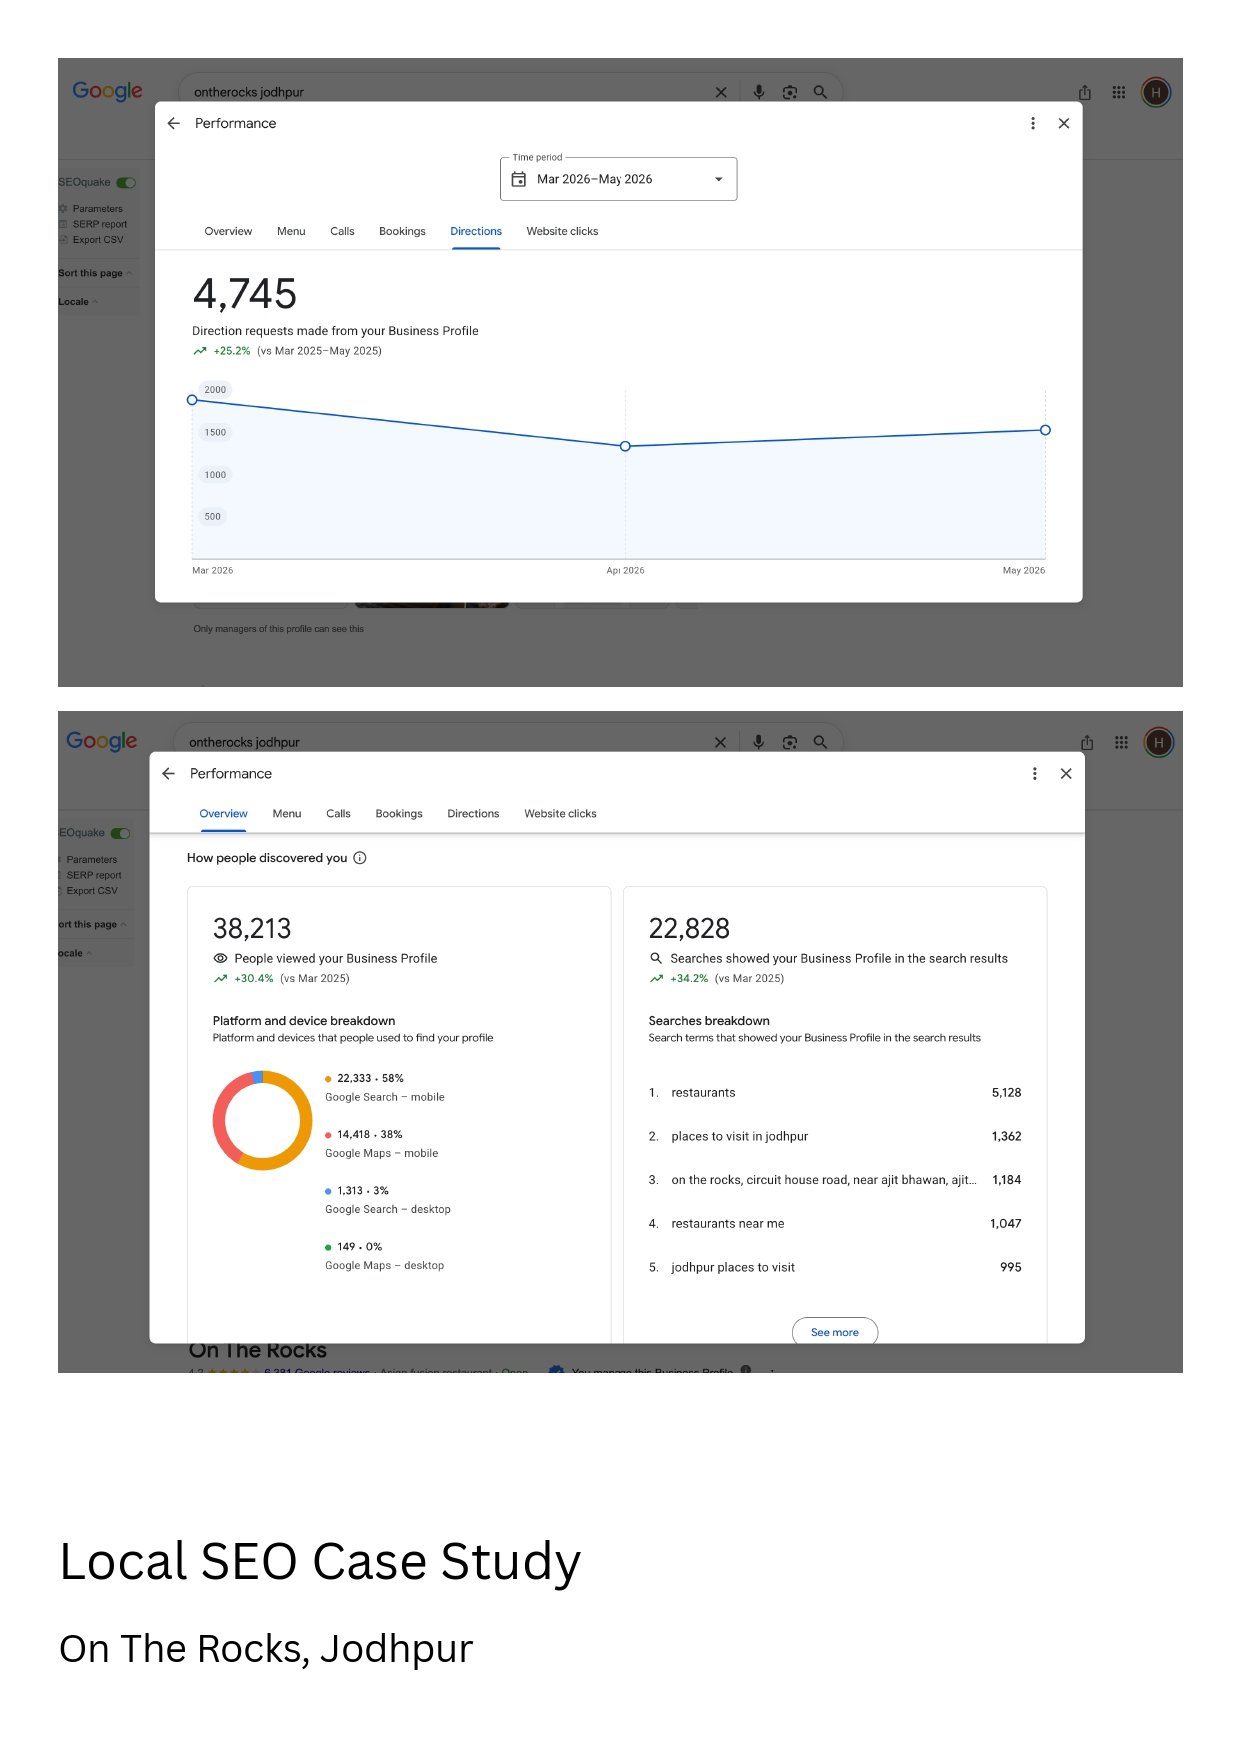Click Google logo above the Directions dialog

coord(107,91)
